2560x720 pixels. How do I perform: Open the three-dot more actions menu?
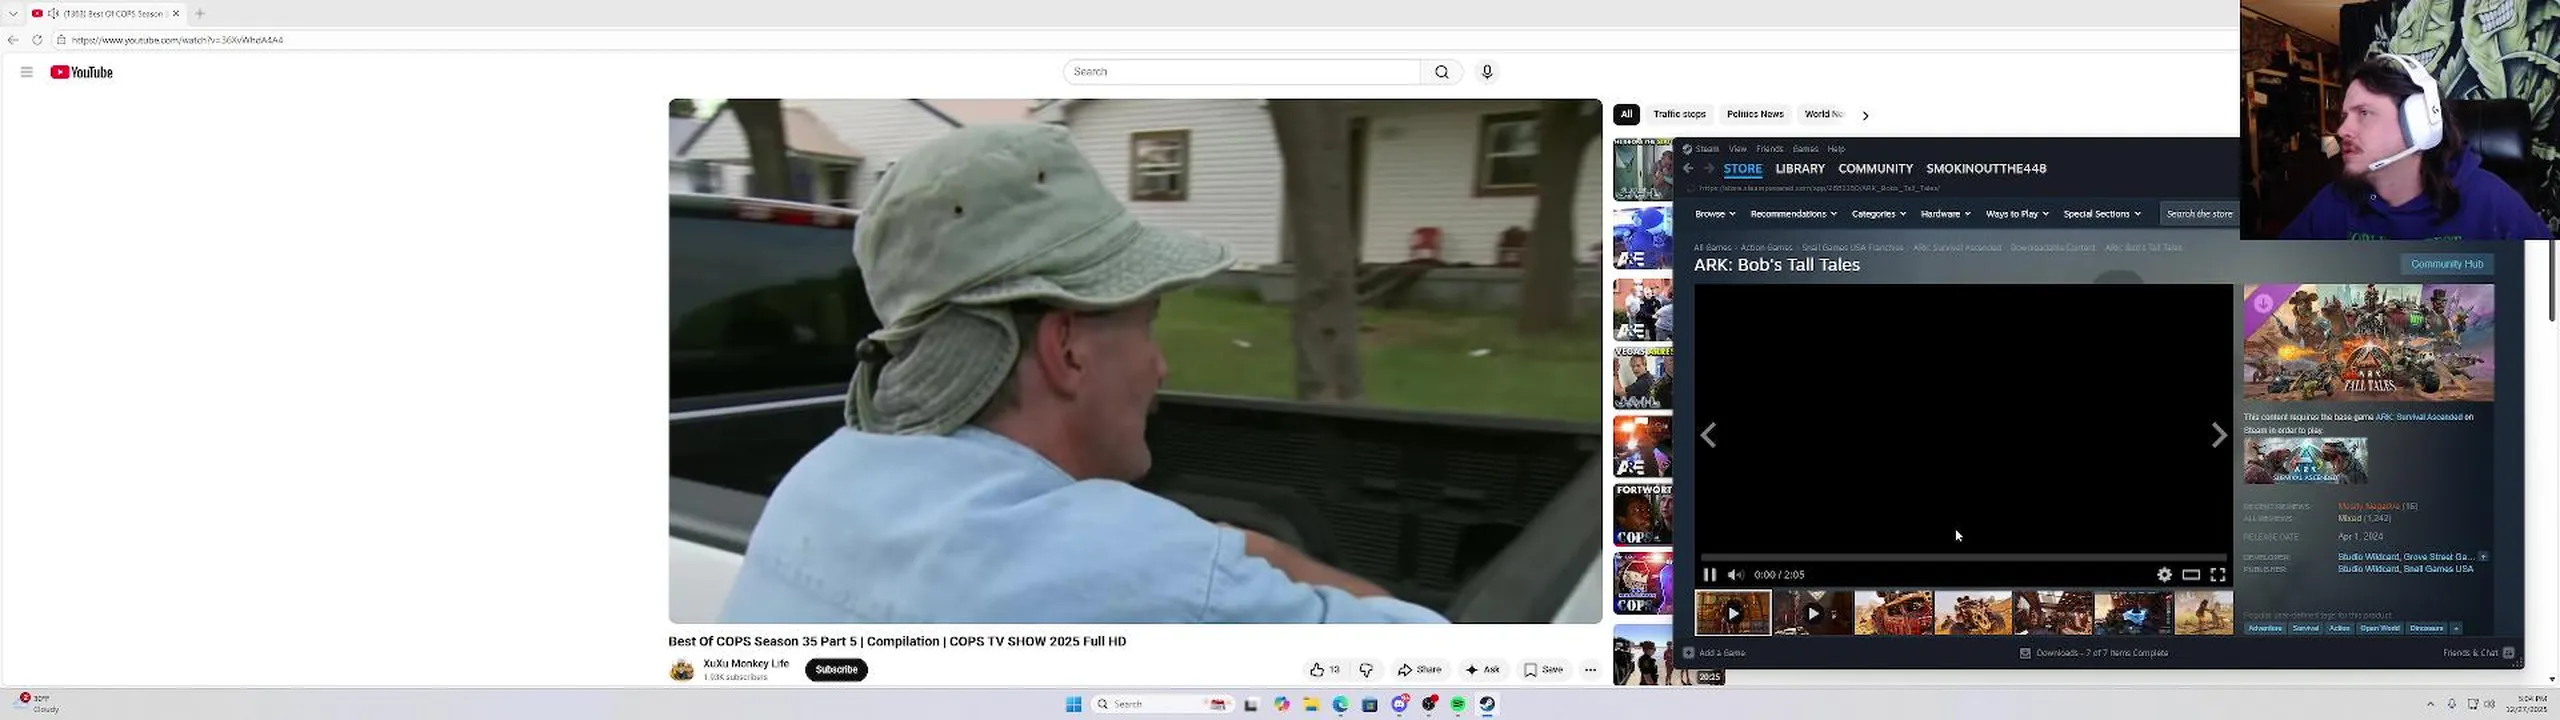(x=1590, y=670)
